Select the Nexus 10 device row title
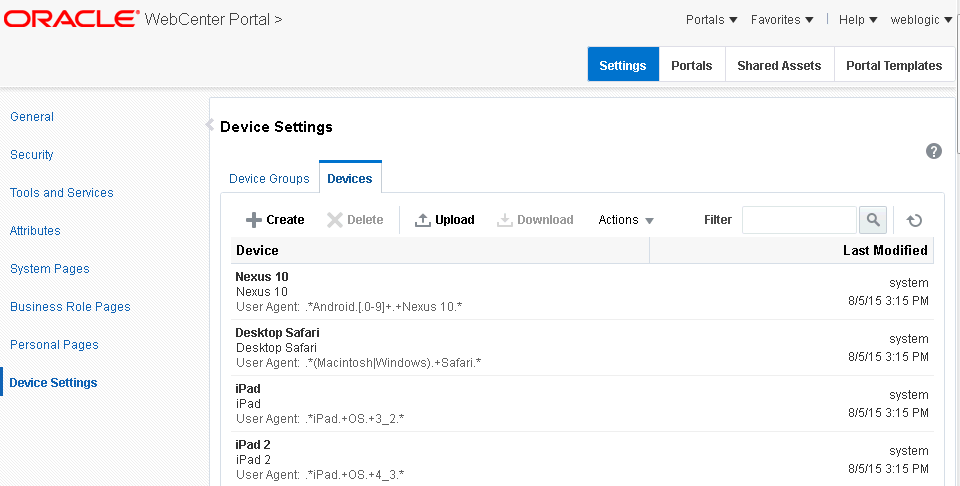 click(262, 277)
